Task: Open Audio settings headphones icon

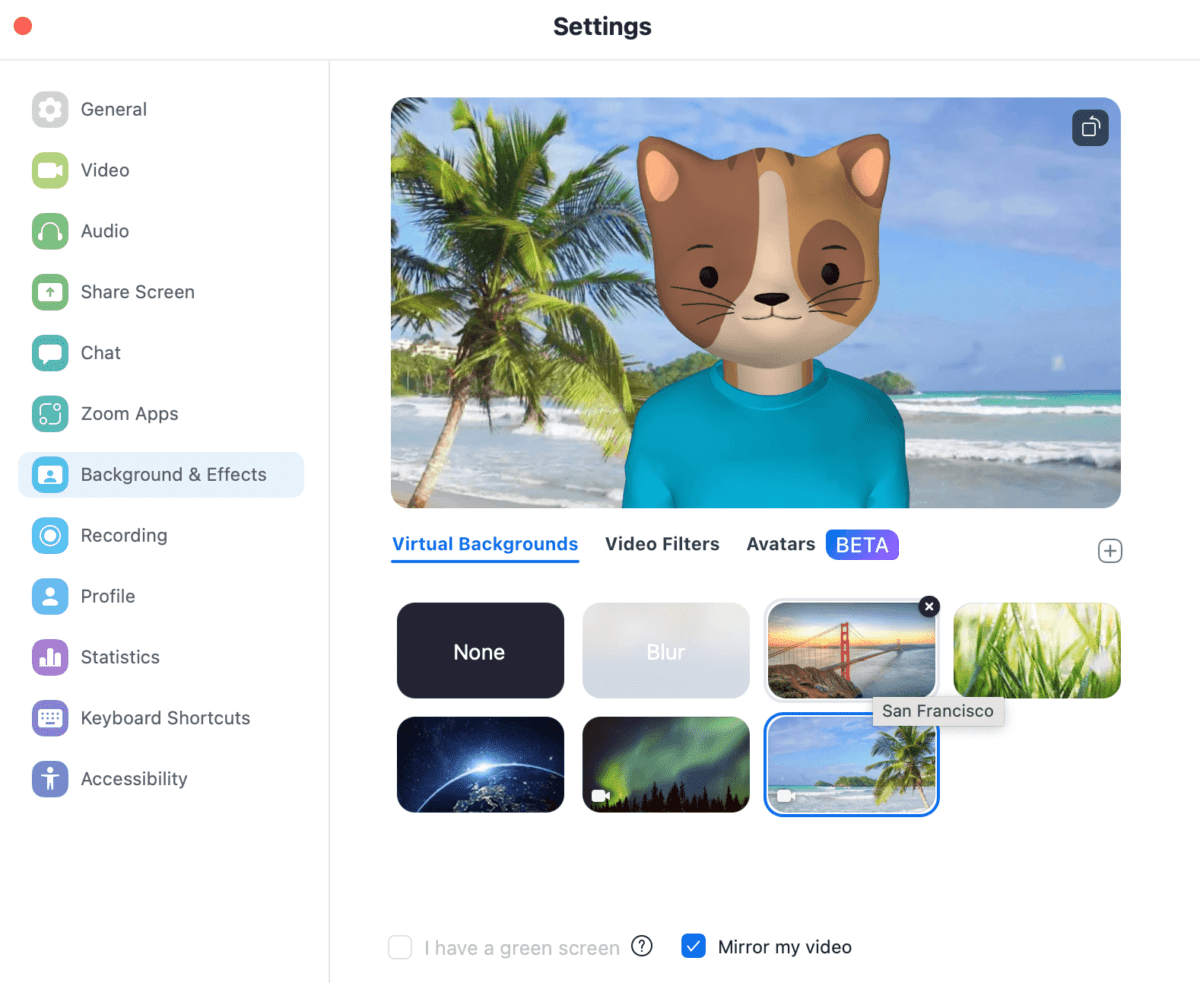Action: coord(50,231)
